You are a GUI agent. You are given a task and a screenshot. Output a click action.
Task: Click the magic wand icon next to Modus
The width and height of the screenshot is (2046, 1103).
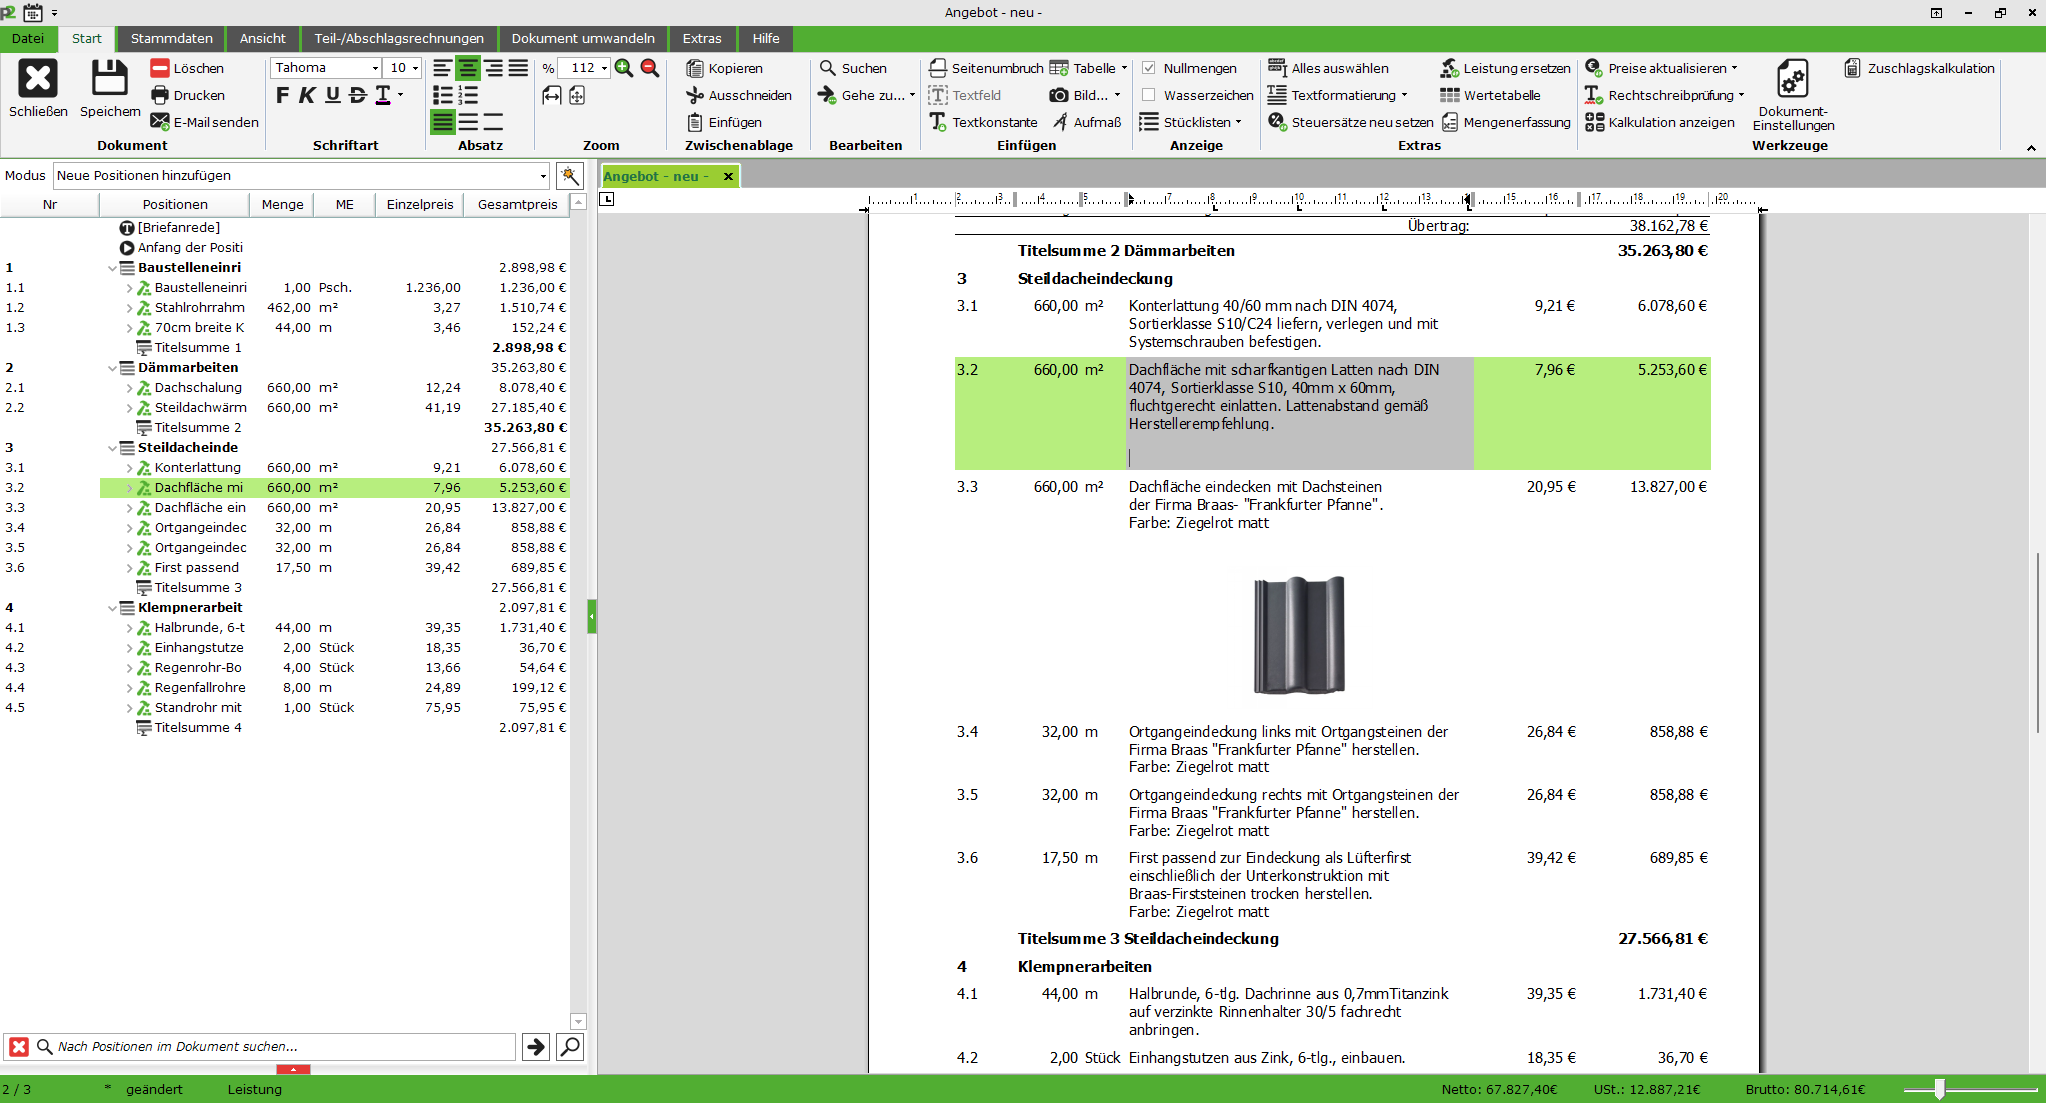pyautogui.click(x=570, y=176)
